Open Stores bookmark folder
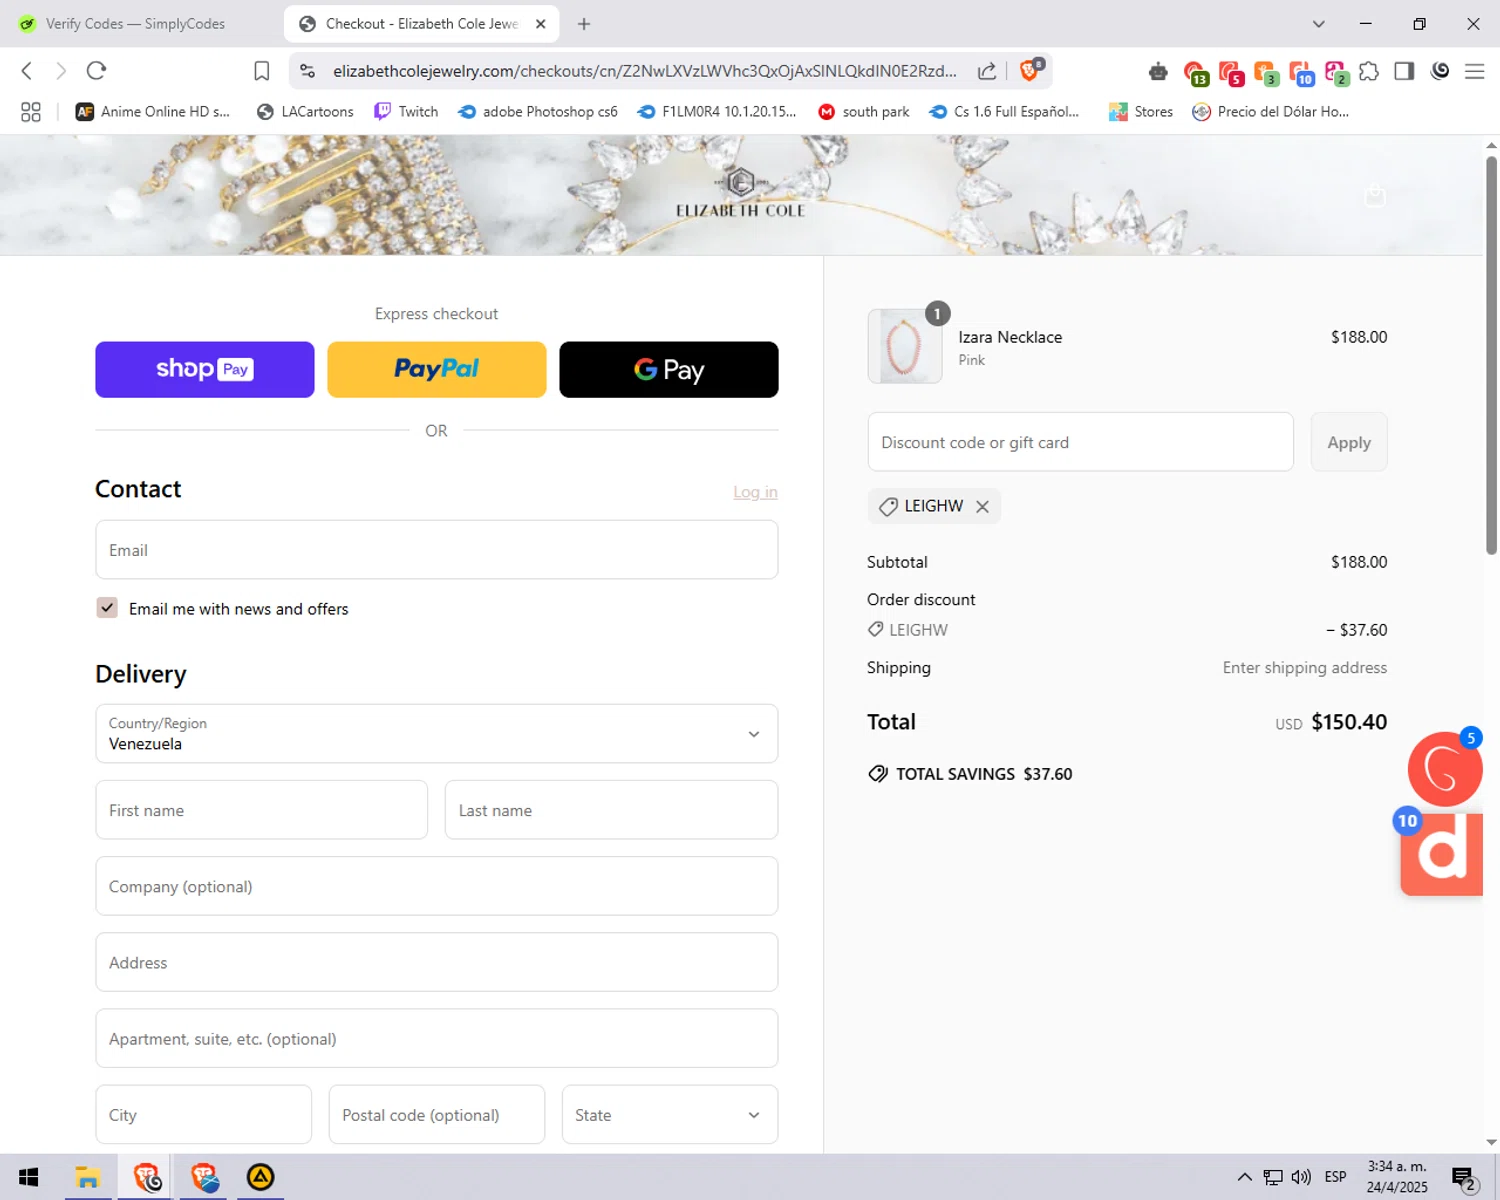The image size is (1500, 1200). click(x=1141, y=112)
